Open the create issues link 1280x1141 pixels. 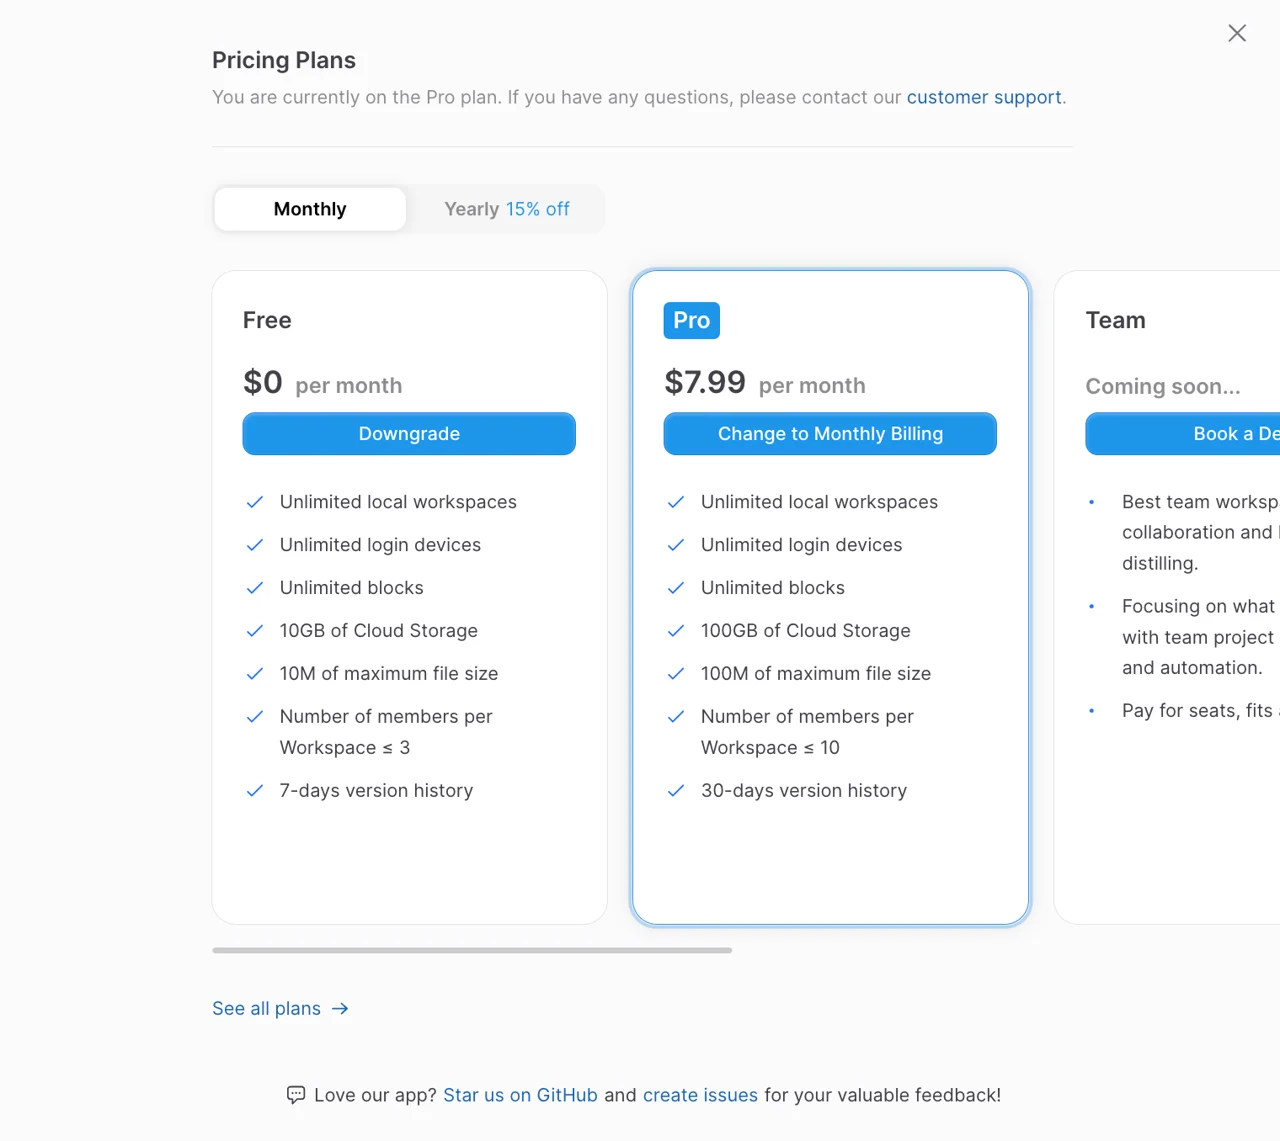click(x=700, y=1095)
